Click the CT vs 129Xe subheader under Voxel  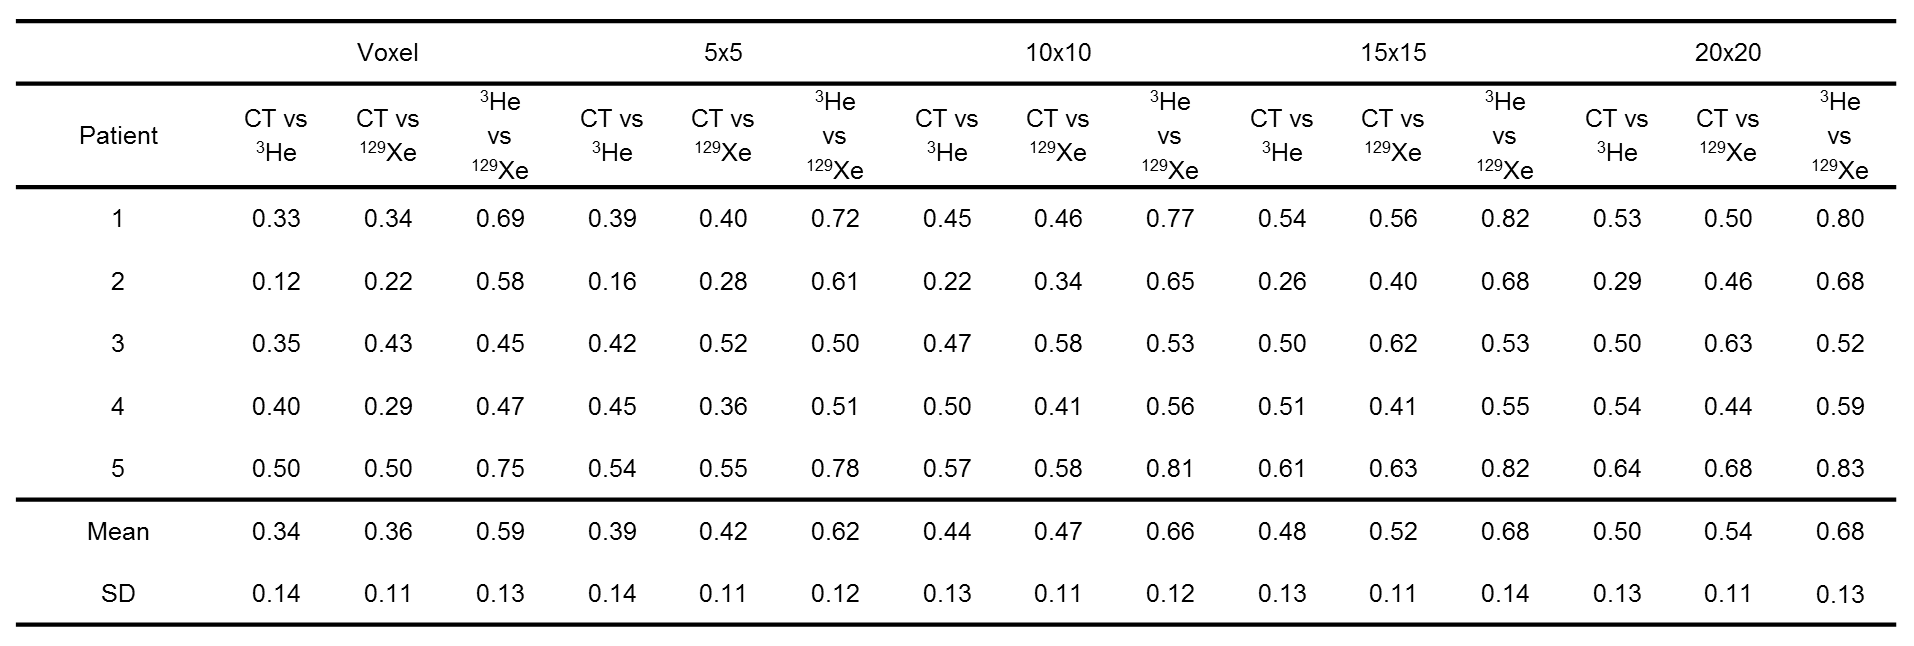(x=387, y=136)
